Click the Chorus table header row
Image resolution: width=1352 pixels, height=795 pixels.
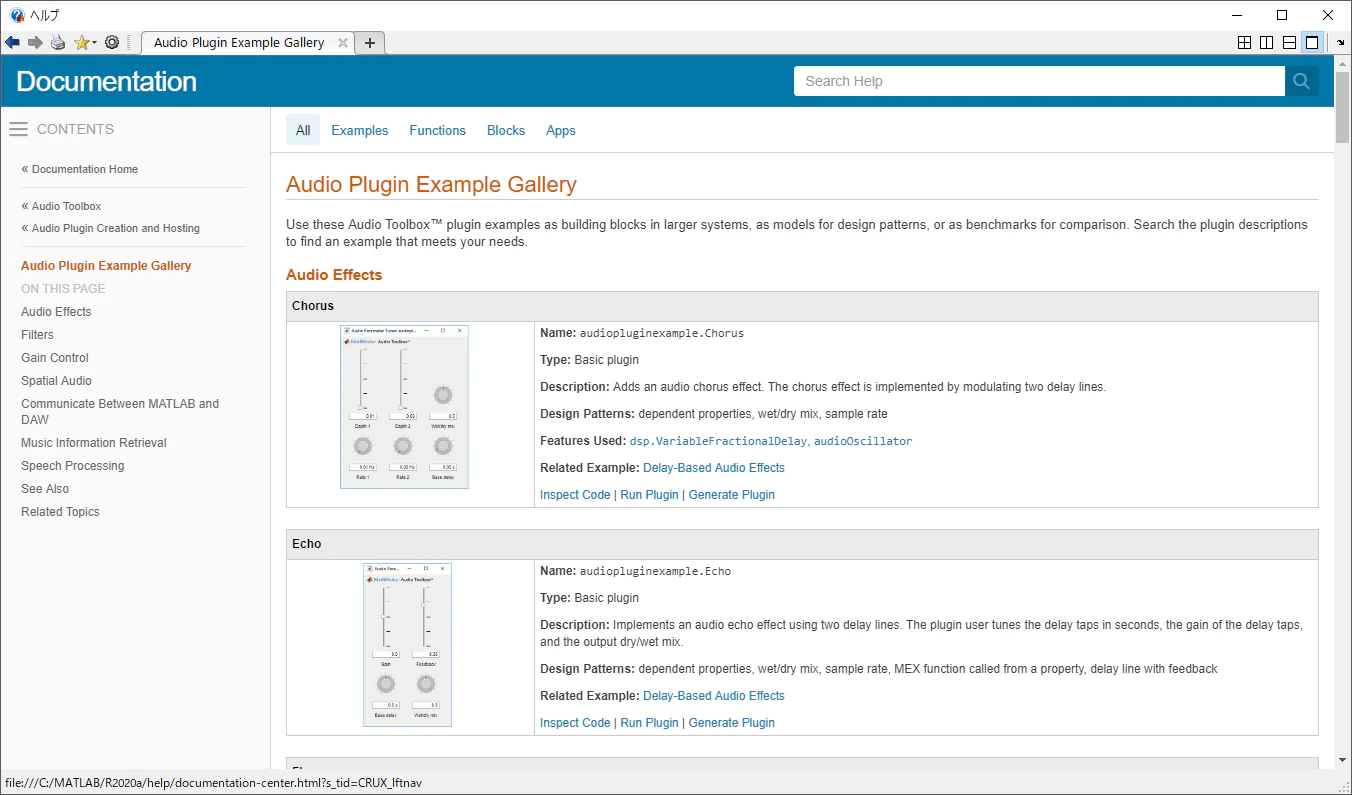(x=802, y=306)
